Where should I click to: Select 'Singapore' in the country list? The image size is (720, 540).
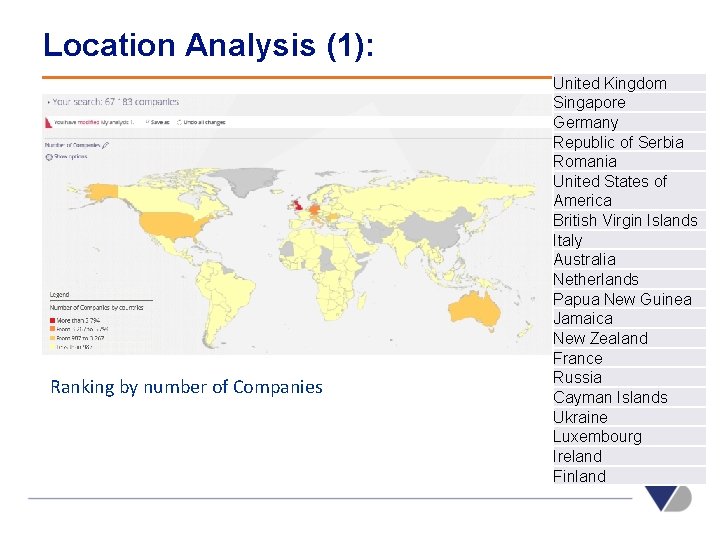coord(629,102)
